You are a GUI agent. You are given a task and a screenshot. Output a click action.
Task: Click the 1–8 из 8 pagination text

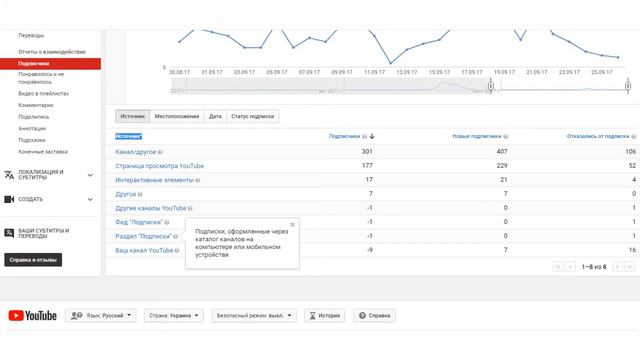tap(594, 267)
